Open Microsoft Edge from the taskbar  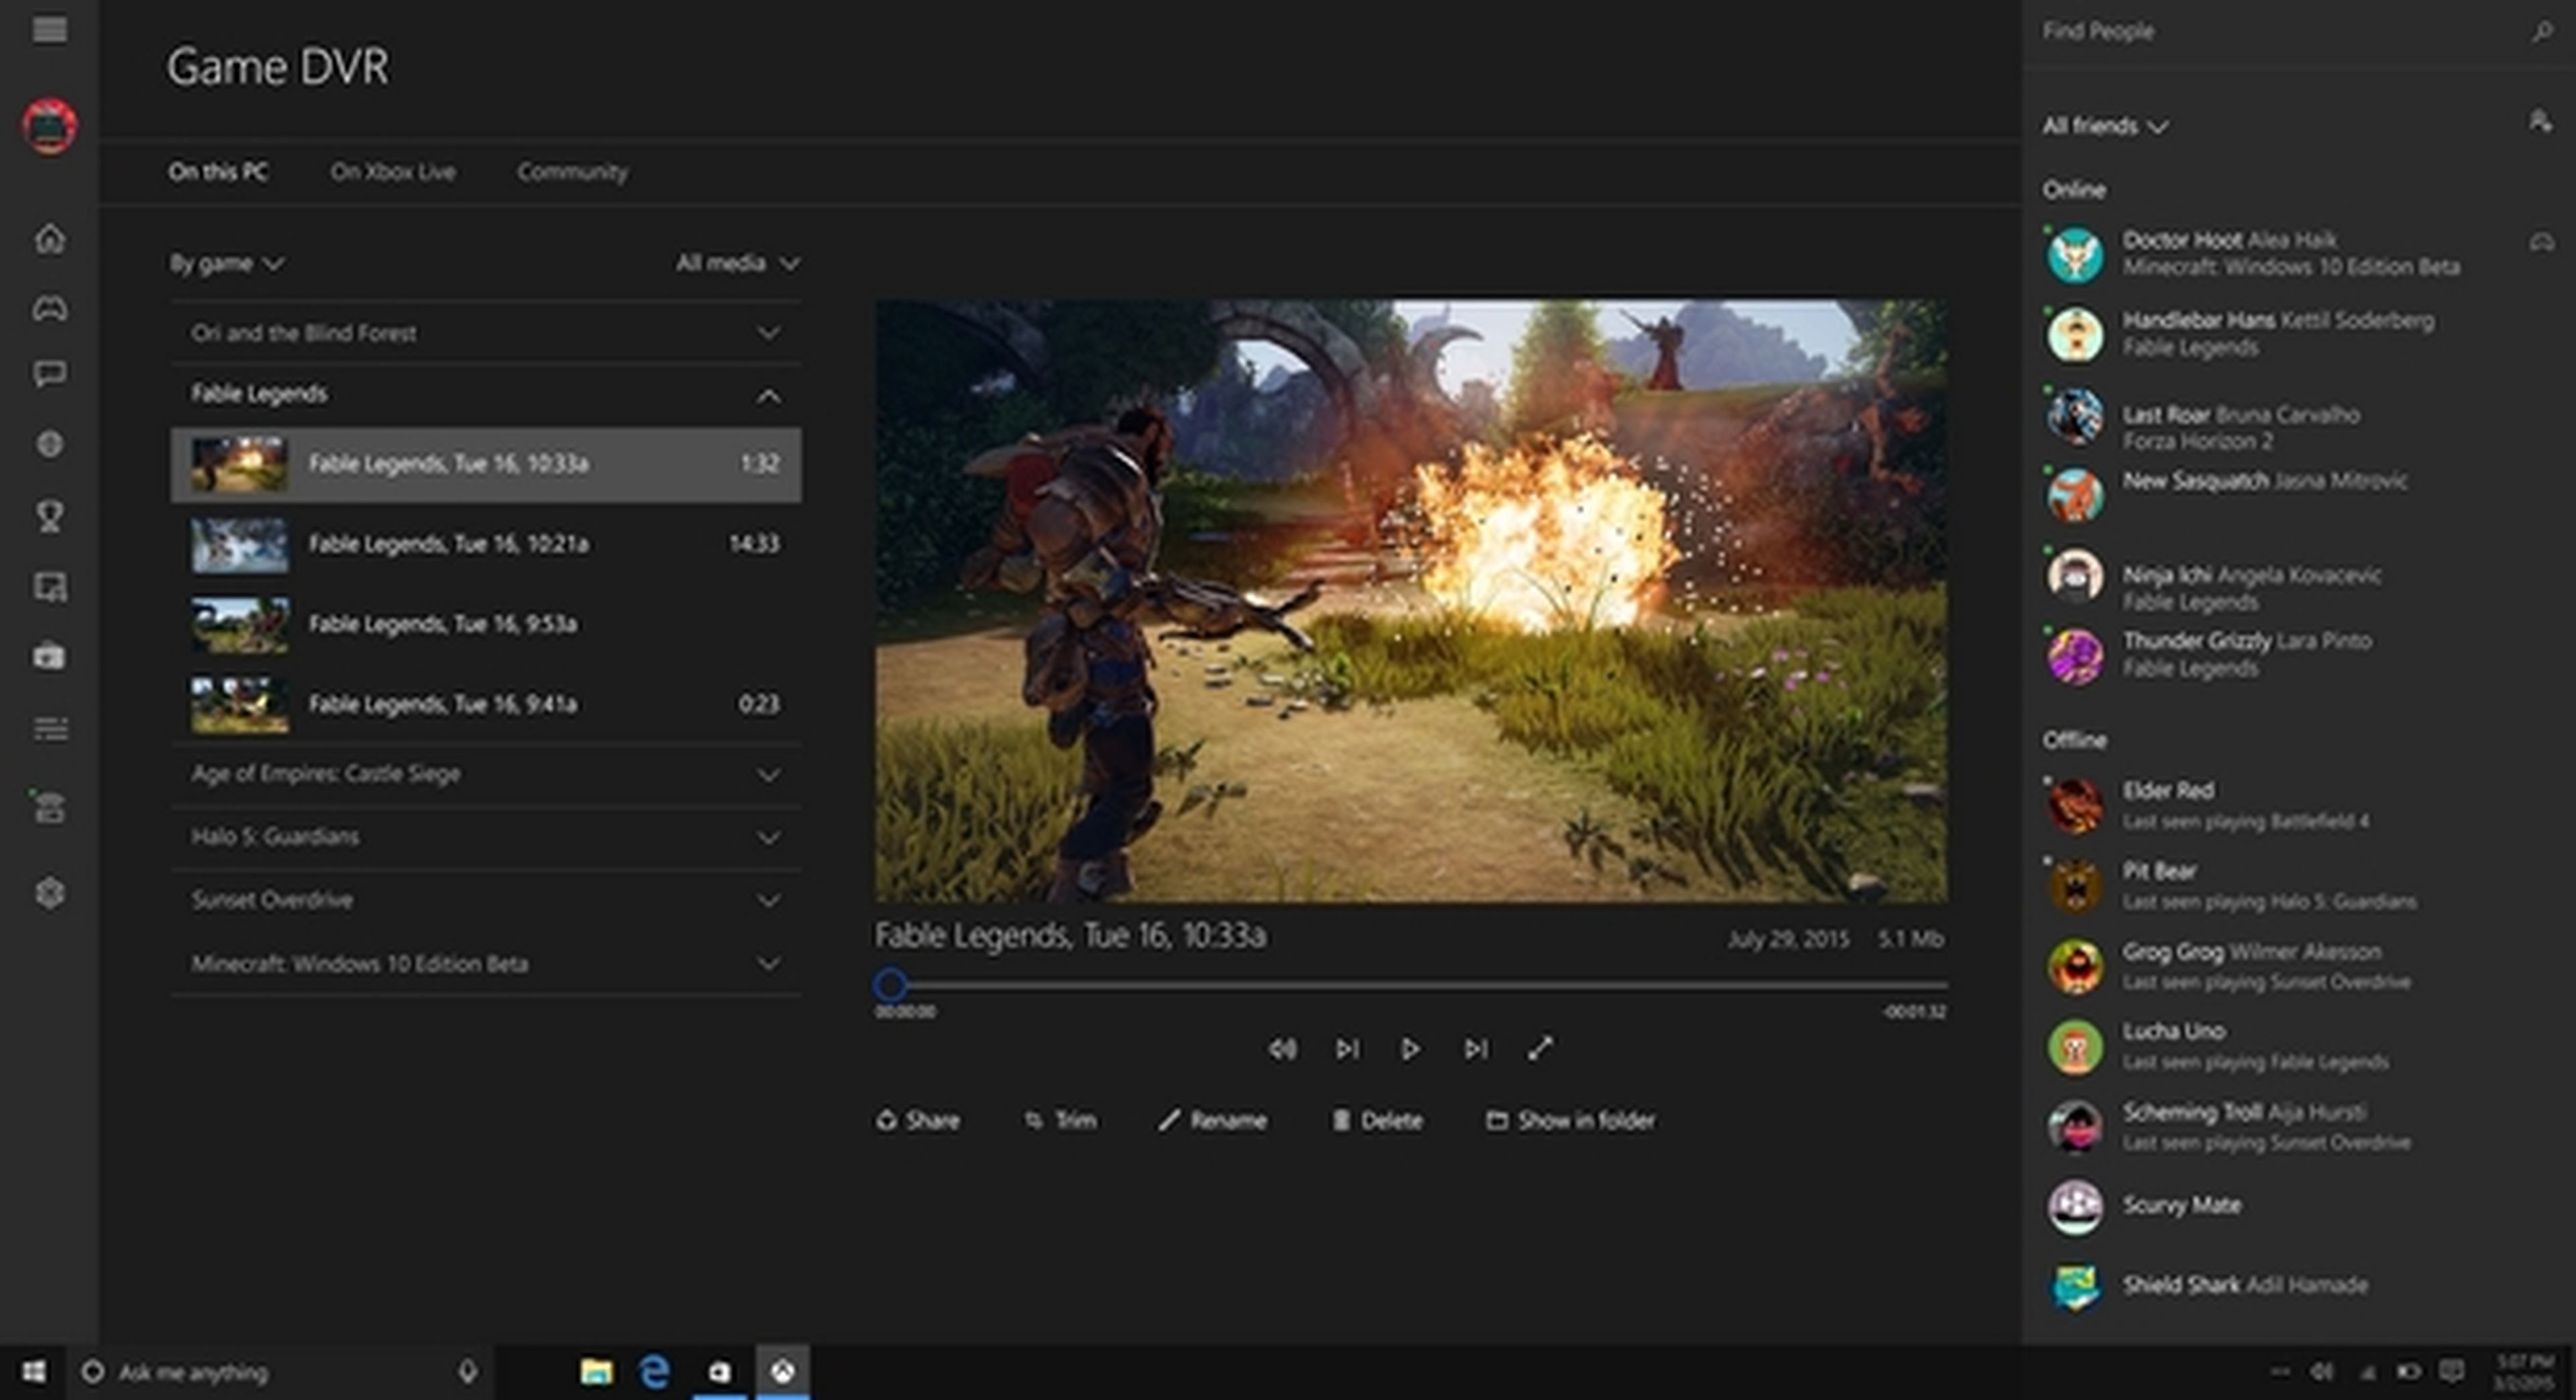pos(655,1371)
